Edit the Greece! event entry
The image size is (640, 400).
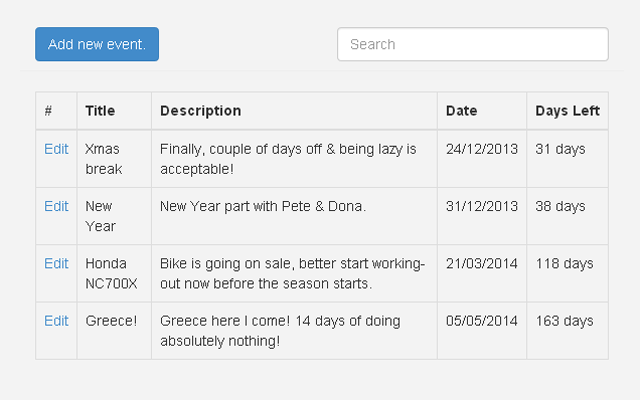tap(56, 321)
